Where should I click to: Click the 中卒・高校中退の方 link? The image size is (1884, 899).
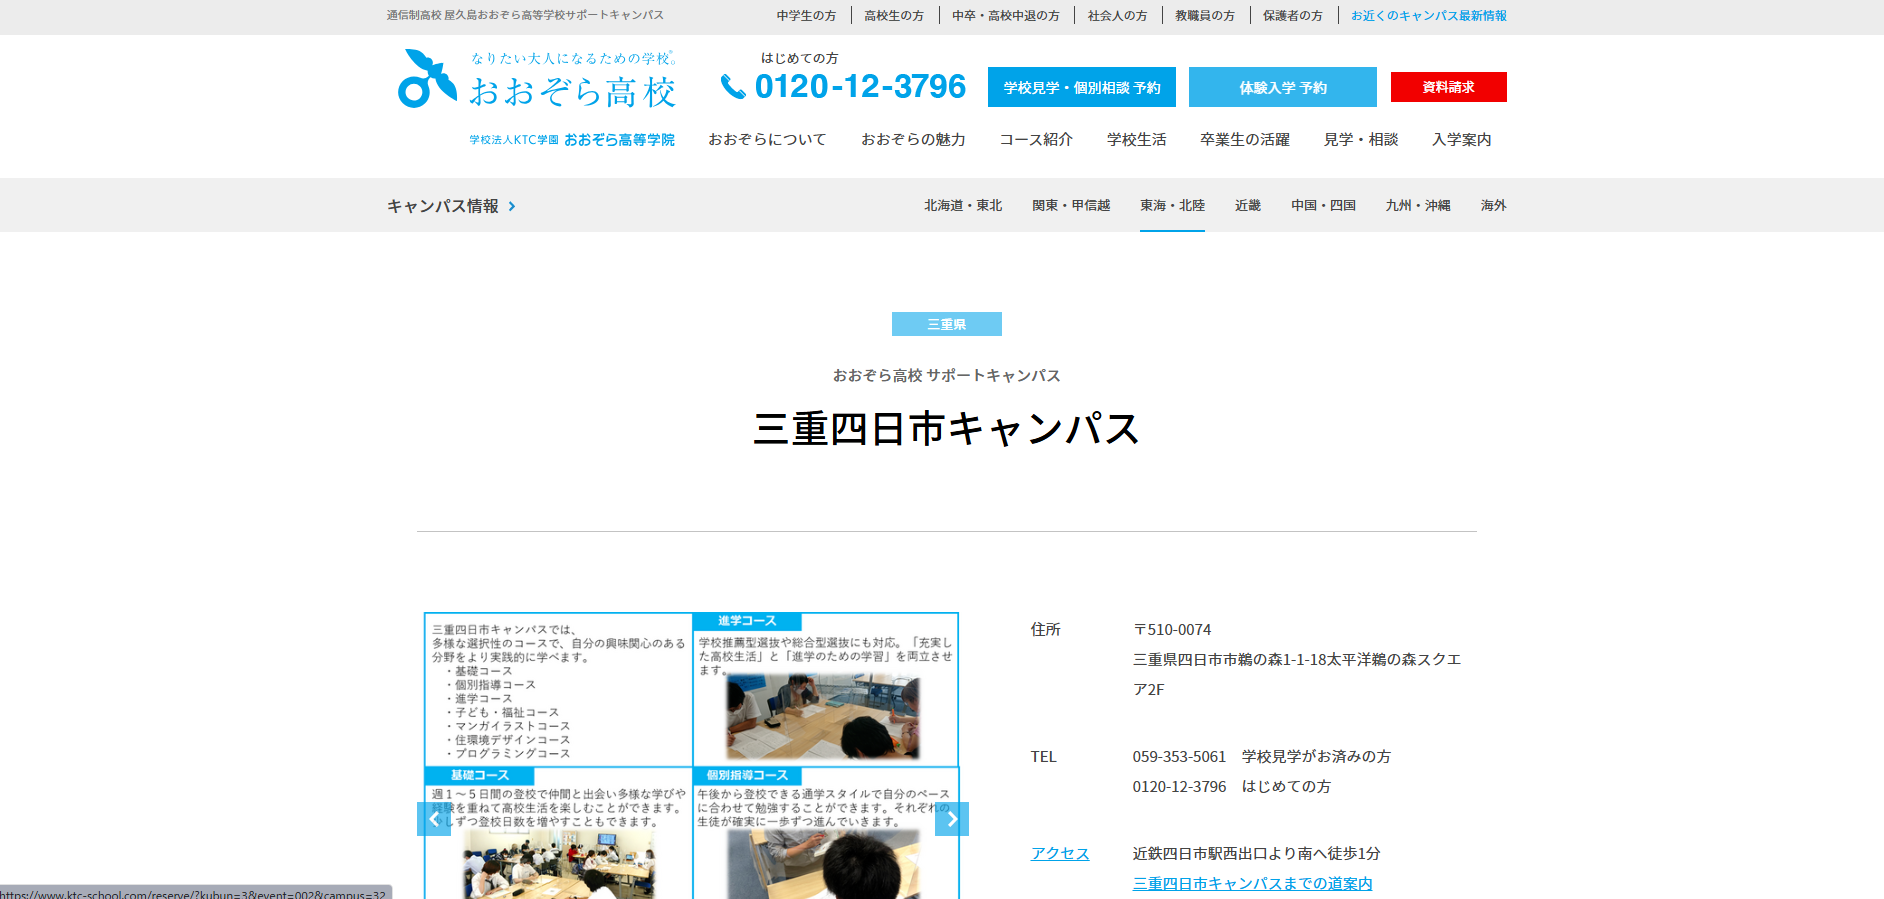[1006, 16]
